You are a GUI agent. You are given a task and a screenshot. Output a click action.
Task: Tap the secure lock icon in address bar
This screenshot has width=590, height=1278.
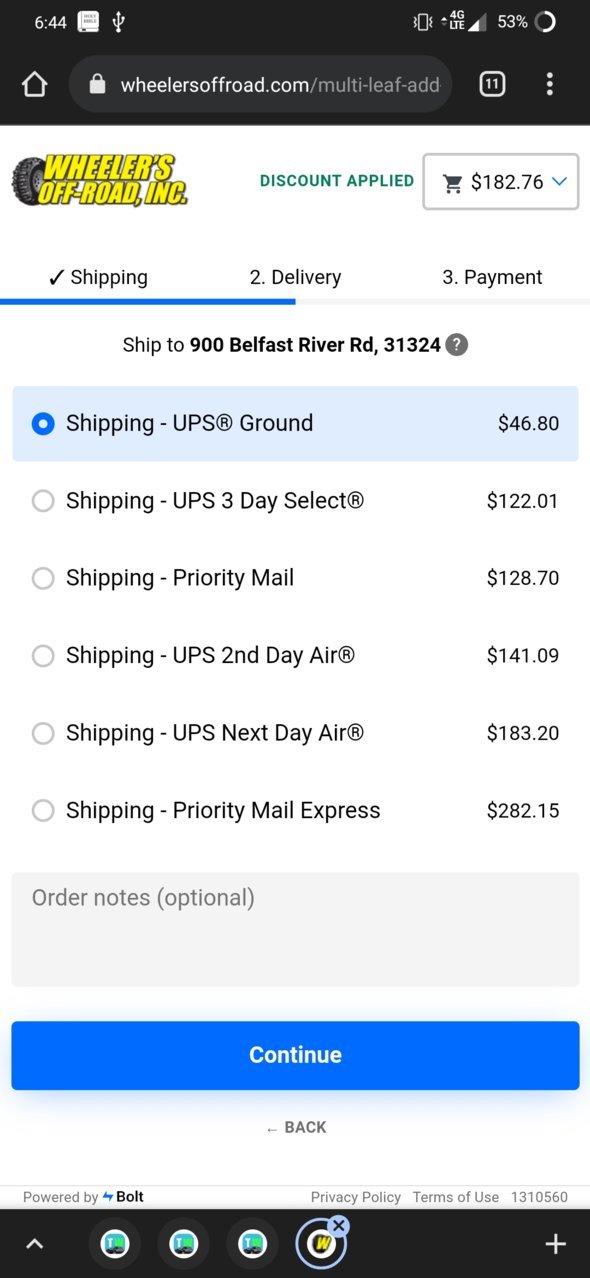pyautogui.click(x=97, y=85)
